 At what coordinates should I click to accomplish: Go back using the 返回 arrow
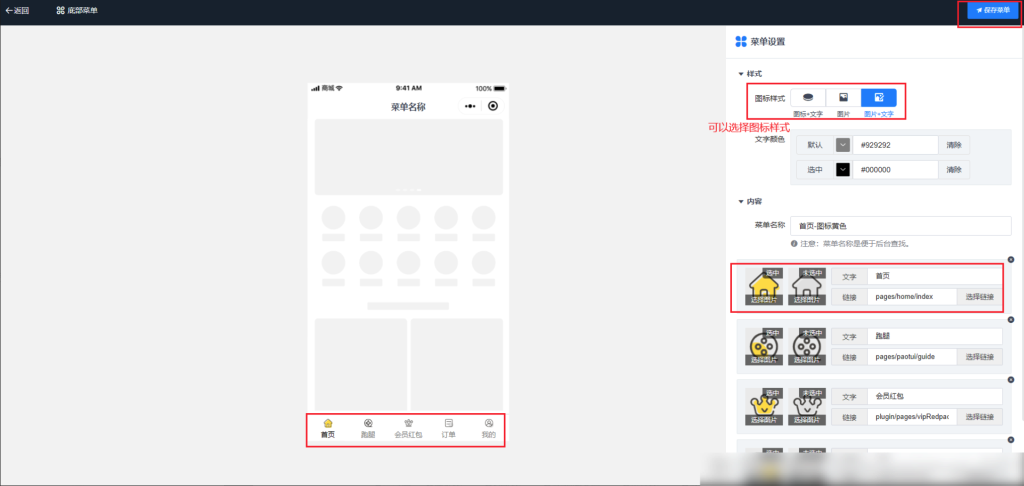click(17, 11)
